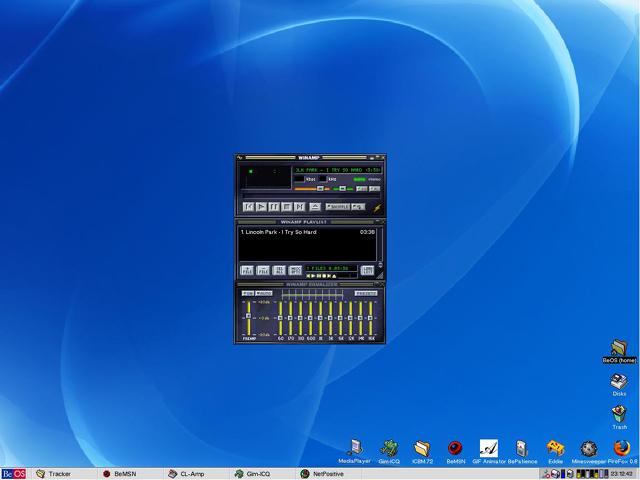Open the FireFox 0.8 desktop icon

(x=622, y=451)
